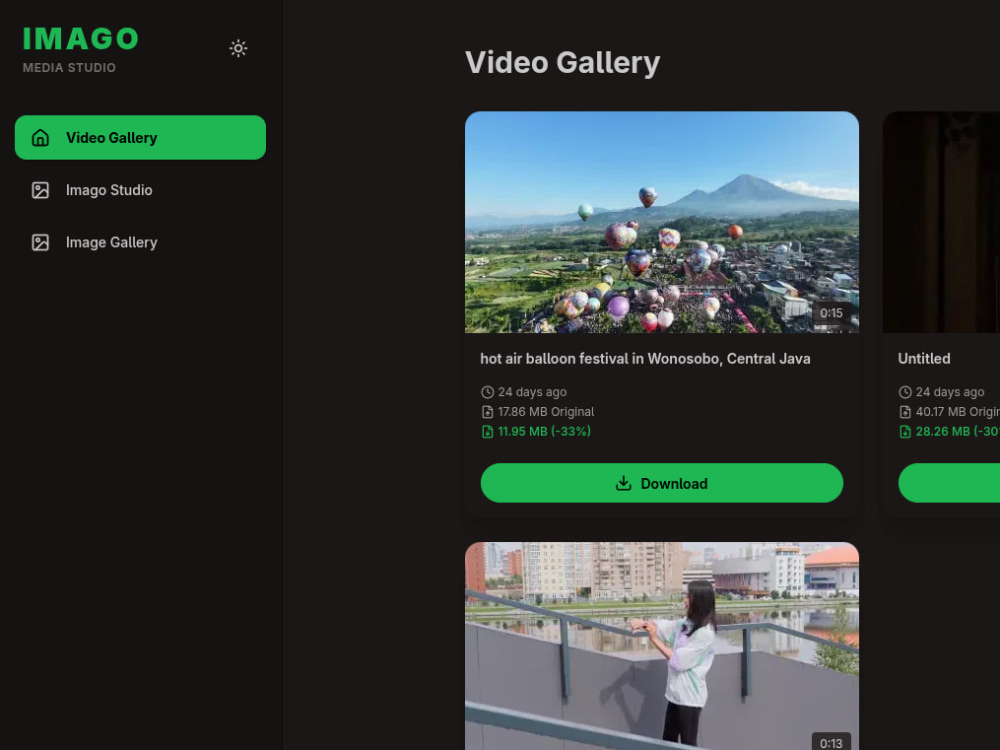Click the original file icon by 17.86 MB

click(487, 412)
